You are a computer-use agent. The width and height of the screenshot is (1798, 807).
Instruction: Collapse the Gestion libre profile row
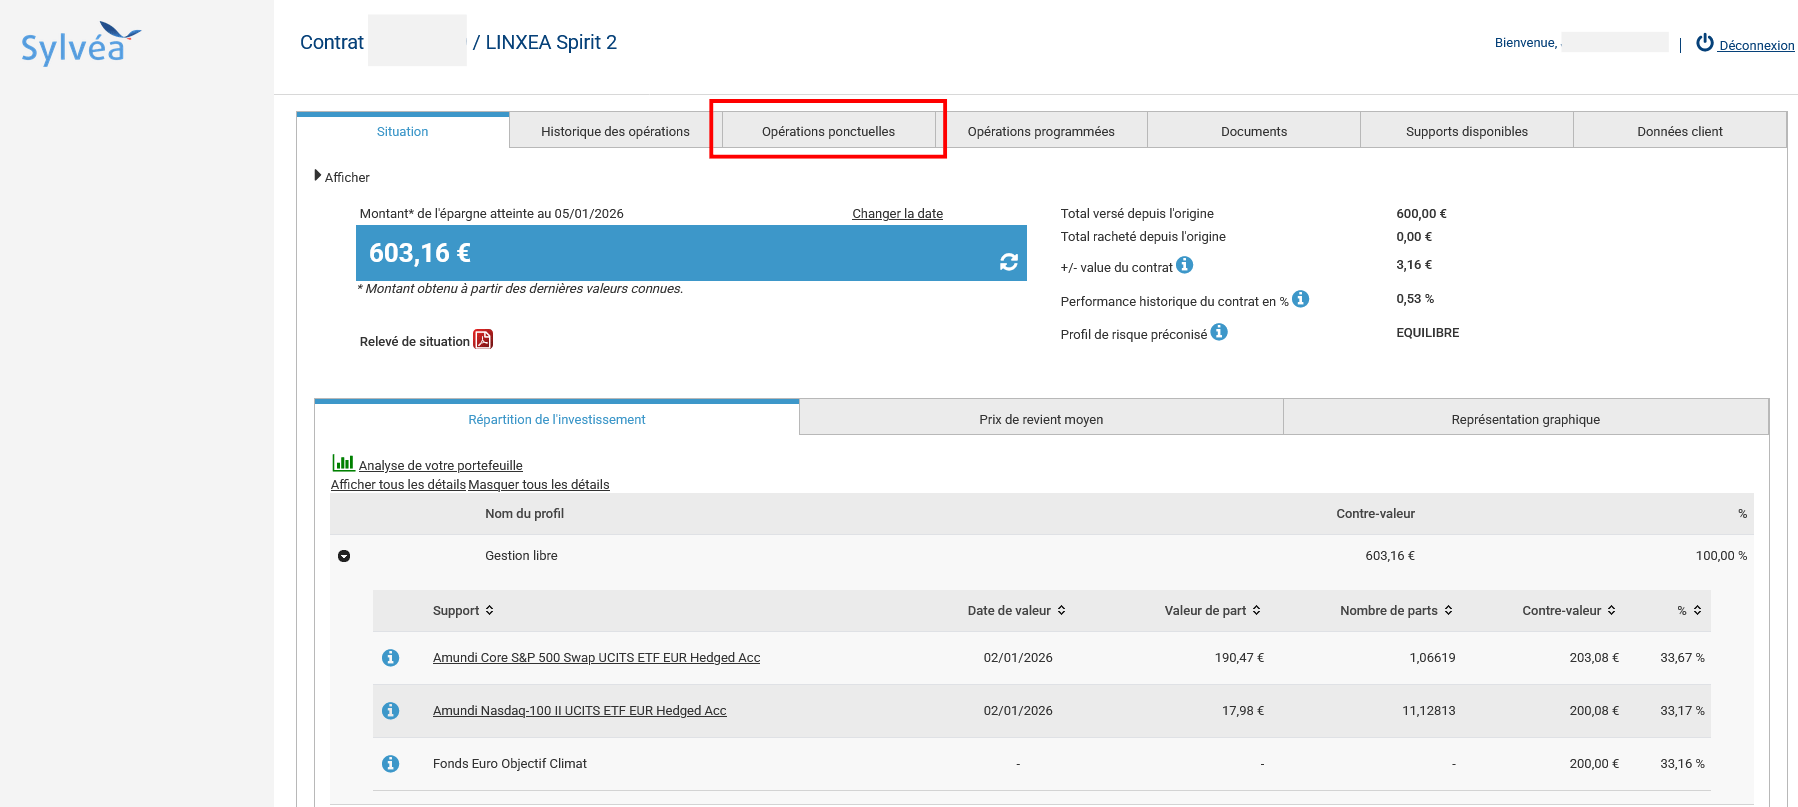click(344, 556)
